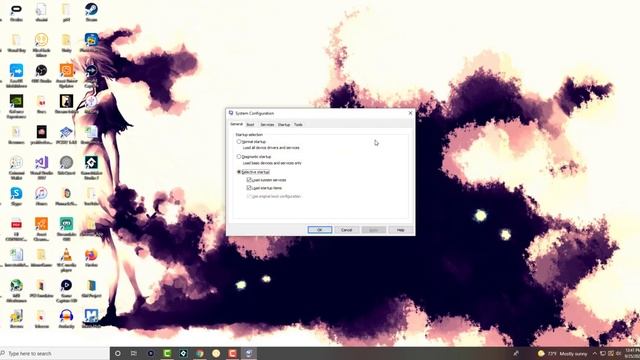Toggle Load system services checkbox
640x360 pixels.
point(249,180)
